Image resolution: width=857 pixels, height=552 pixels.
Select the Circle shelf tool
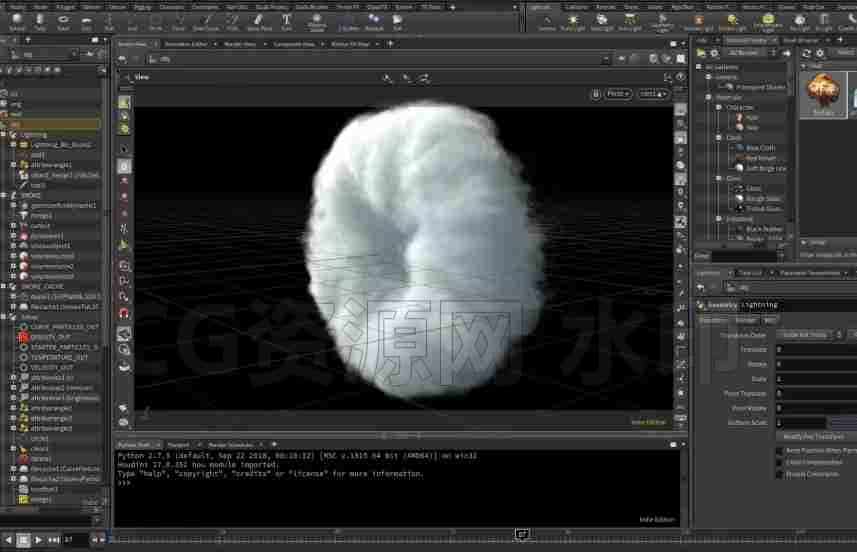[x=155, y=22]
